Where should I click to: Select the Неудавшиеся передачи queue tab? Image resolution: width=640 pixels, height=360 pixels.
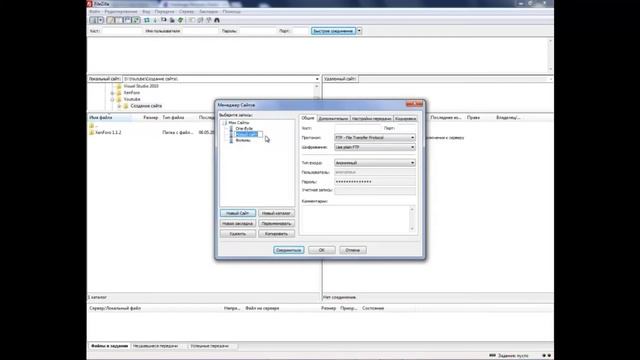point(156,346)
